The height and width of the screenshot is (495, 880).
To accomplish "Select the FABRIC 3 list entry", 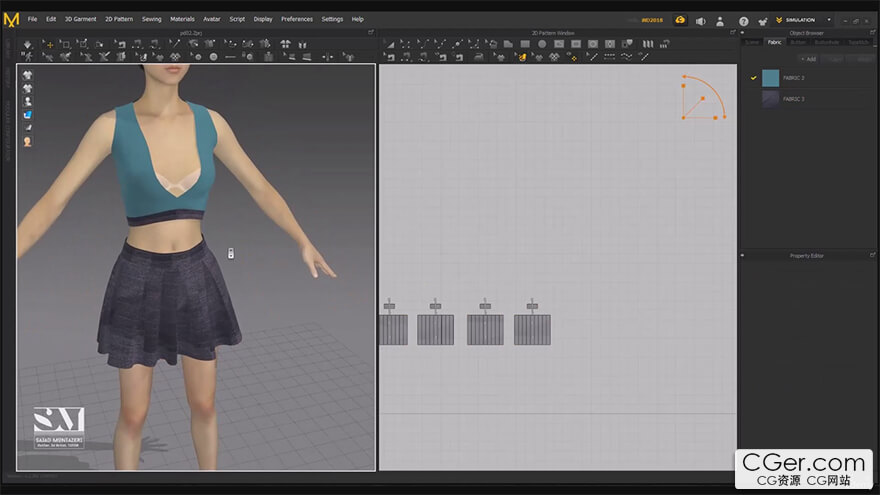I will [x=793, y=99].
